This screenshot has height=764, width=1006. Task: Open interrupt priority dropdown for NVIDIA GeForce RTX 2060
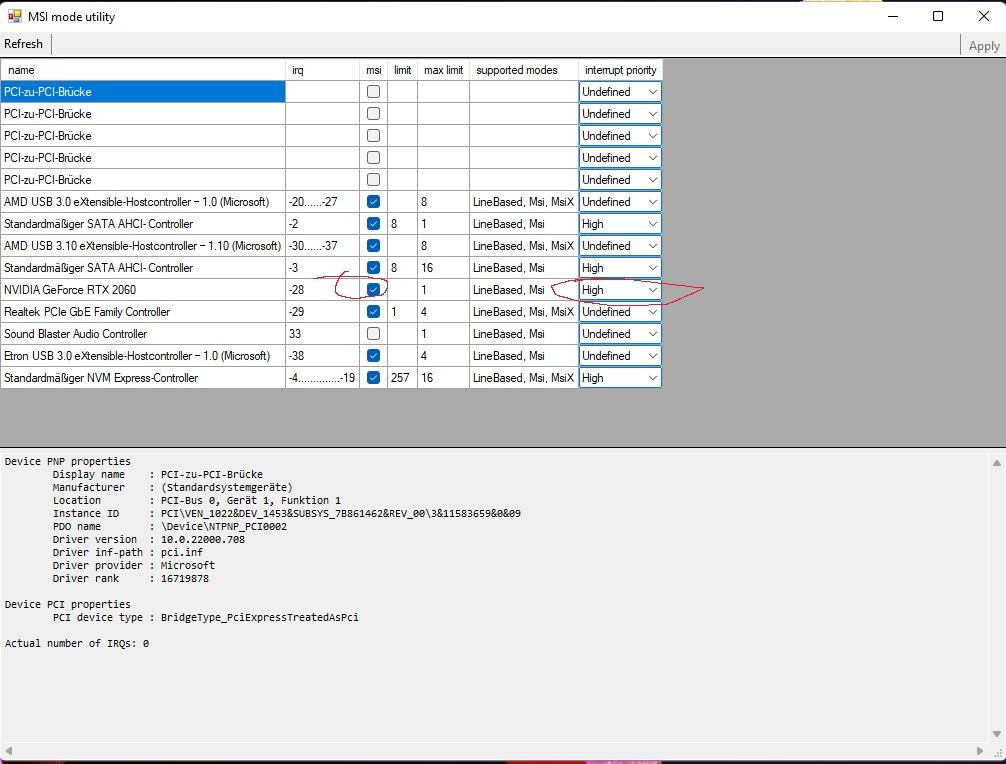[620, 290]
